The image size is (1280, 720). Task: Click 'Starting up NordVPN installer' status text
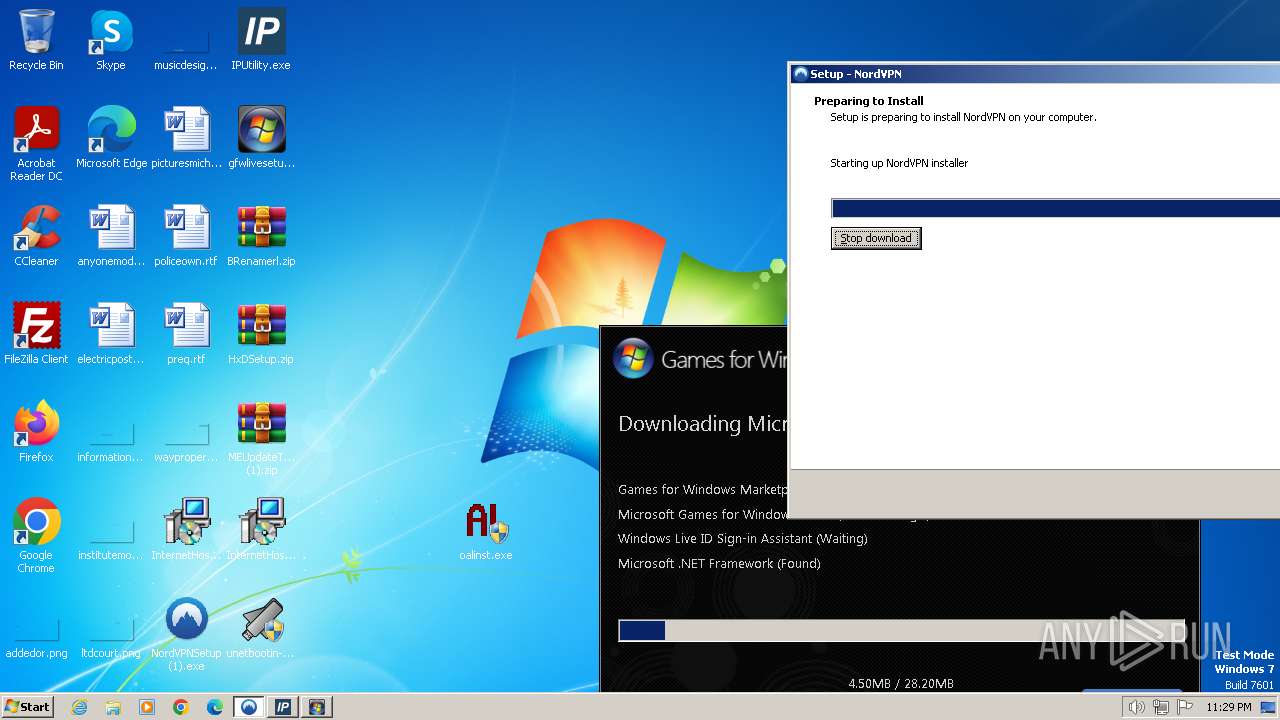pyautogui.click(x=899, y=163)
